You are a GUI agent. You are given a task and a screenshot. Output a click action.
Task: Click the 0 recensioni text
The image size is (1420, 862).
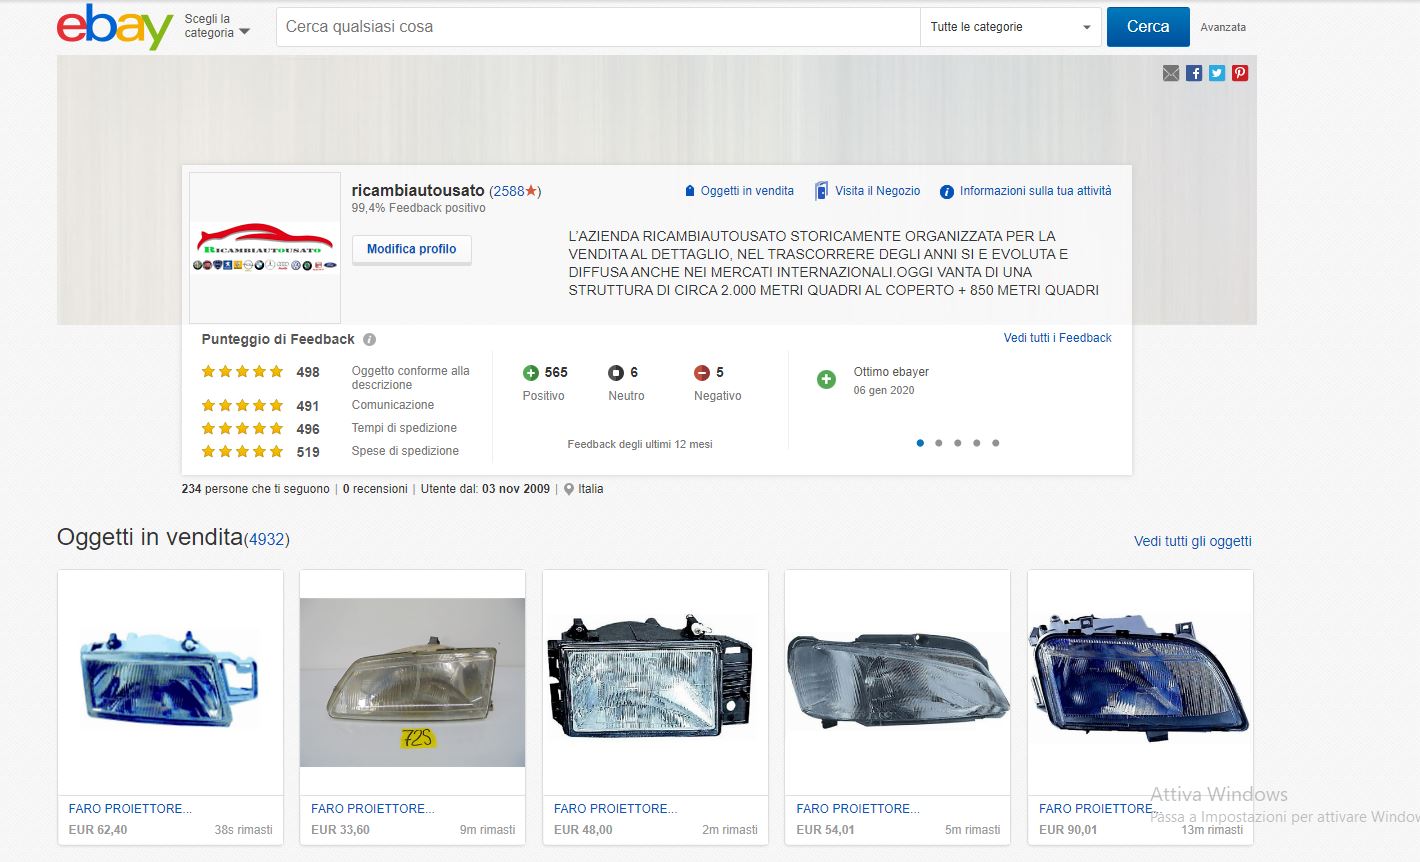point(375,489)
